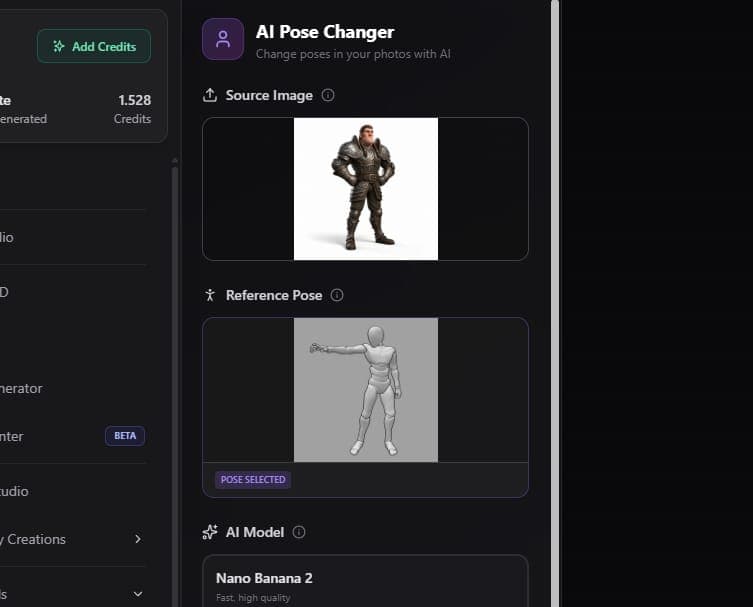Open the AI Model info icon

(x=299, y=532)
